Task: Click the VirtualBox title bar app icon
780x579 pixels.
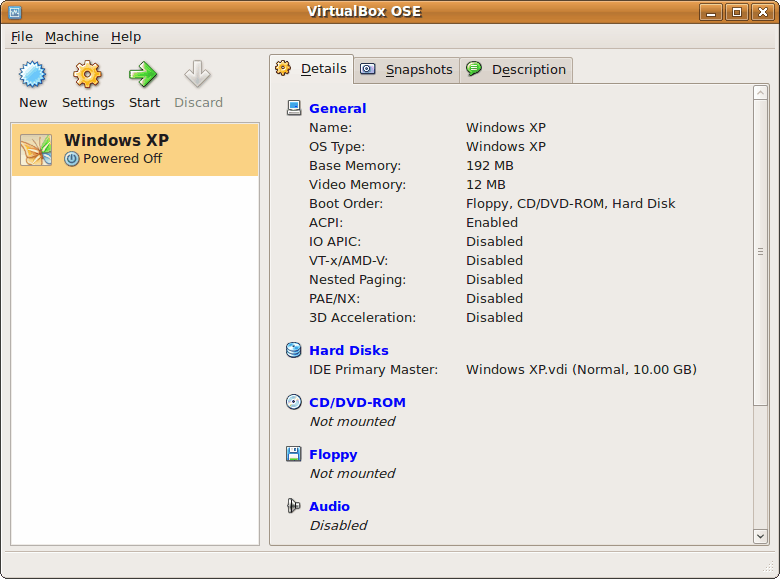Action: (x=15, y=12)
